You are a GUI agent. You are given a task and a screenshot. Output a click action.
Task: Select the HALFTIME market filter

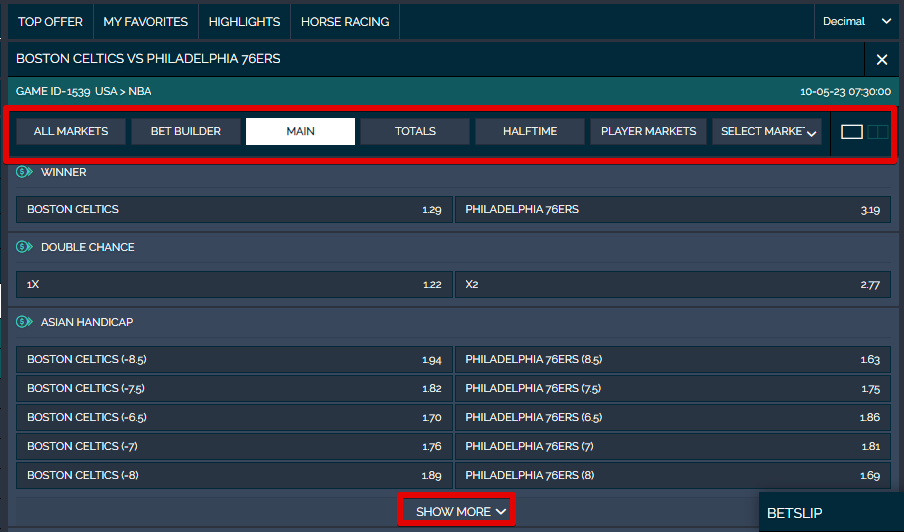(530, 131)
